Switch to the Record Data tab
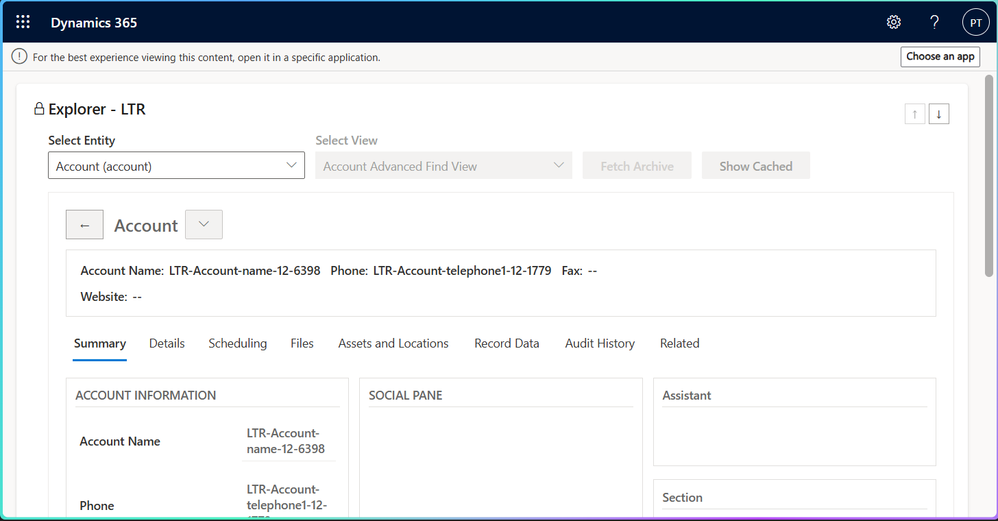 pyautogui.click(x=507, y=344)
